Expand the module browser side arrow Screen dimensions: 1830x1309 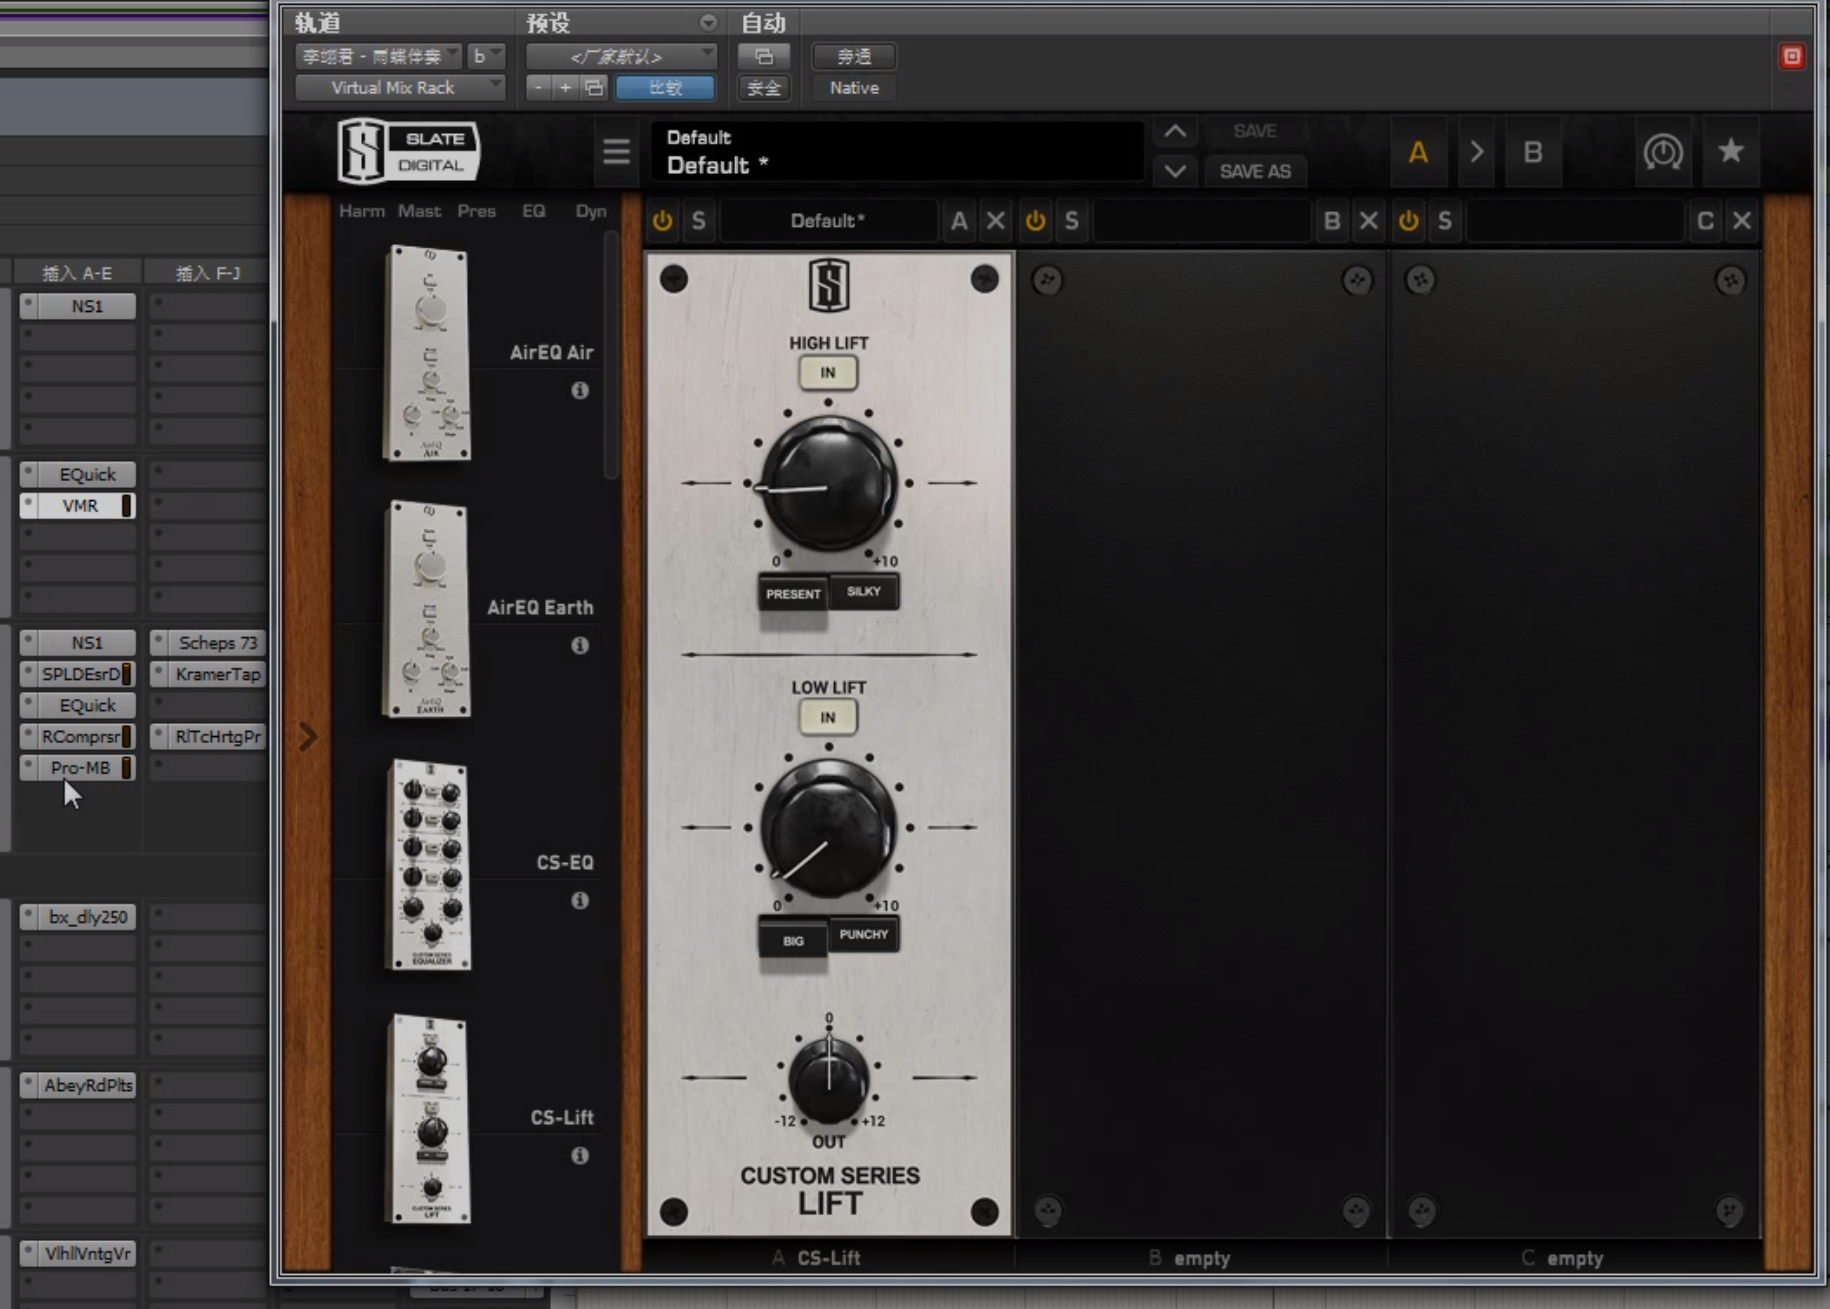coord(308,737)
